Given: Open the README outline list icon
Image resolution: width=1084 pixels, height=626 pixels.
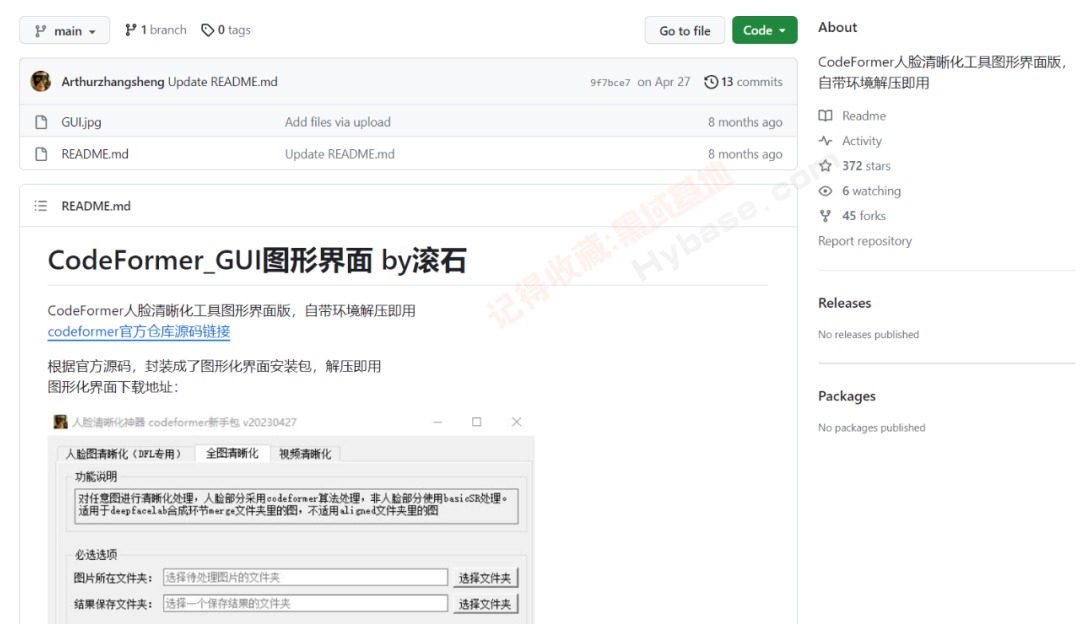Looking at the screenshot, I should click(41, 206).
